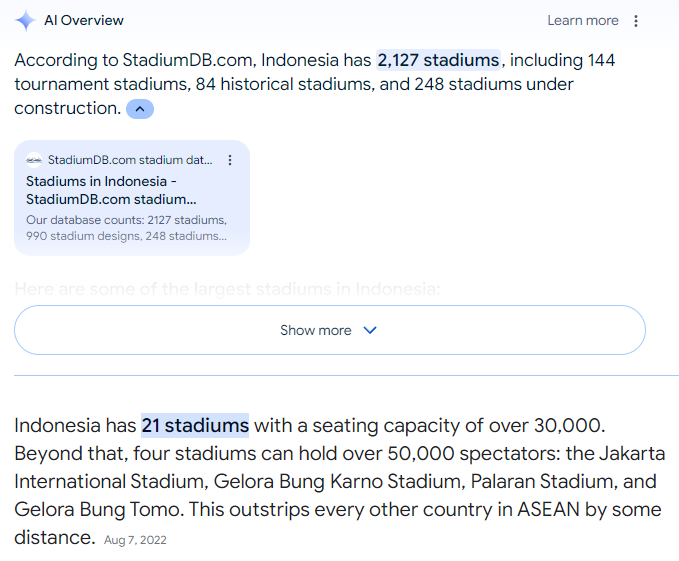
Task: Collapse sources with the chevron after "construction."
Action: (x=140, y=109)
